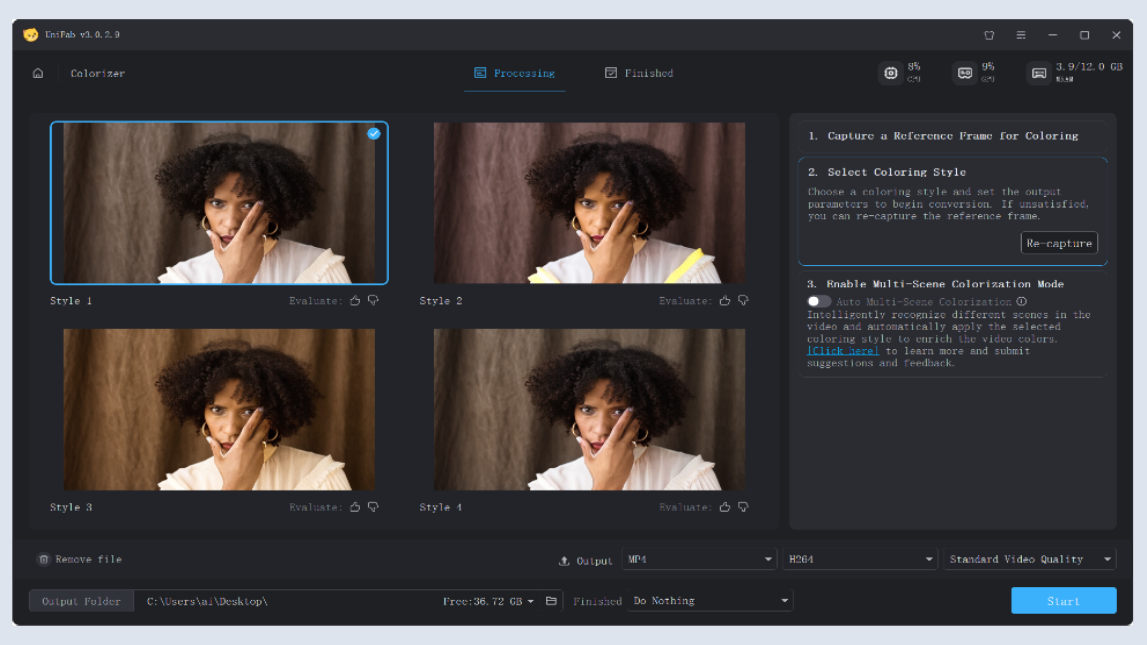Click the shirt skin icon in title bar
This screenshot has height=645, width=1147.
tap(989, 35)
